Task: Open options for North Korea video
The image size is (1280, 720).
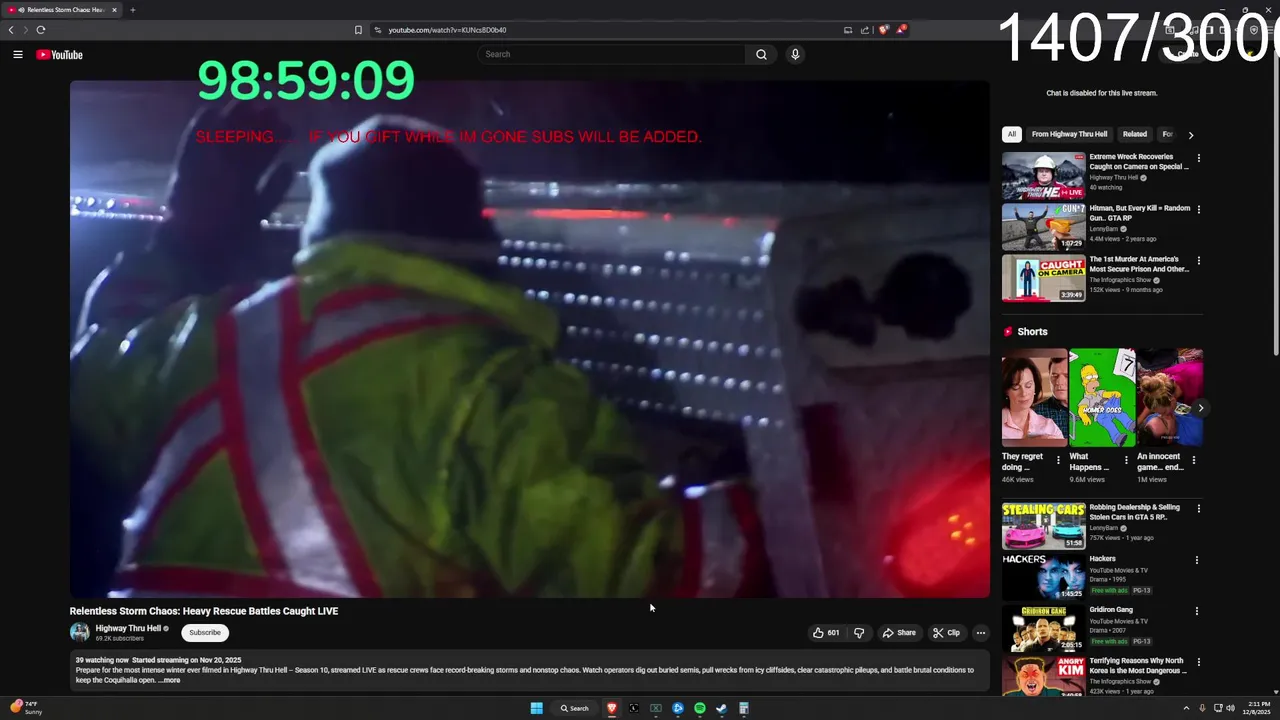Action: (1198, 663)
